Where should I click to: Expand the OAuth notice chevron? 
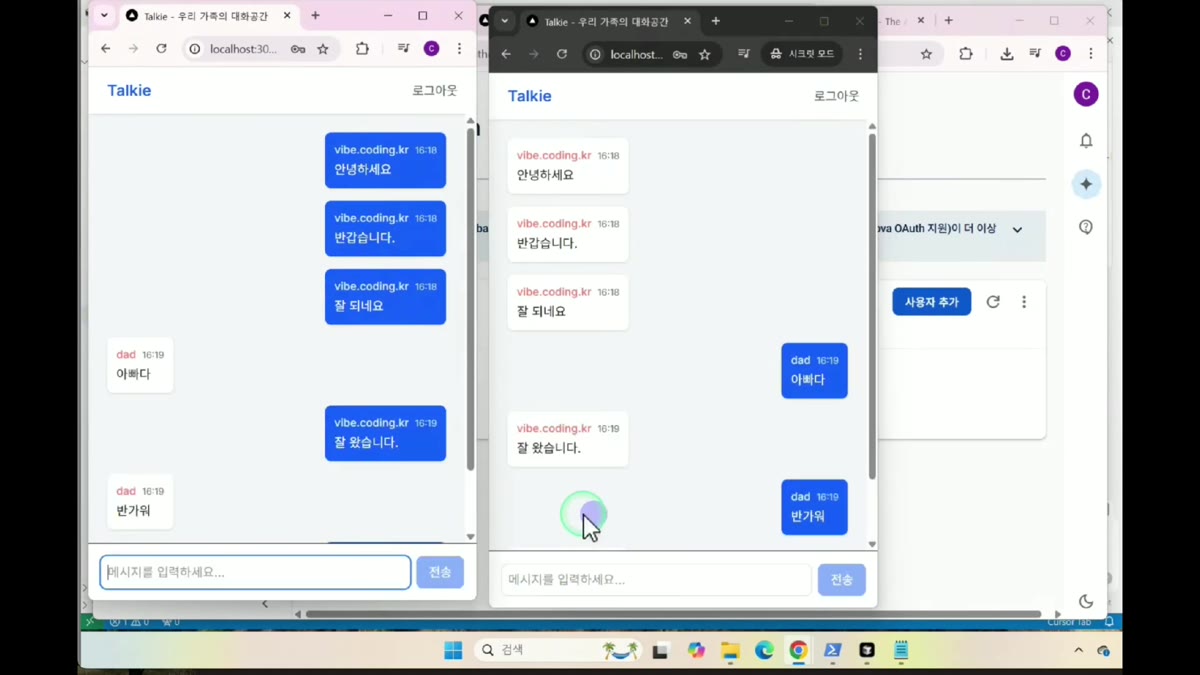click(1017, 229)
